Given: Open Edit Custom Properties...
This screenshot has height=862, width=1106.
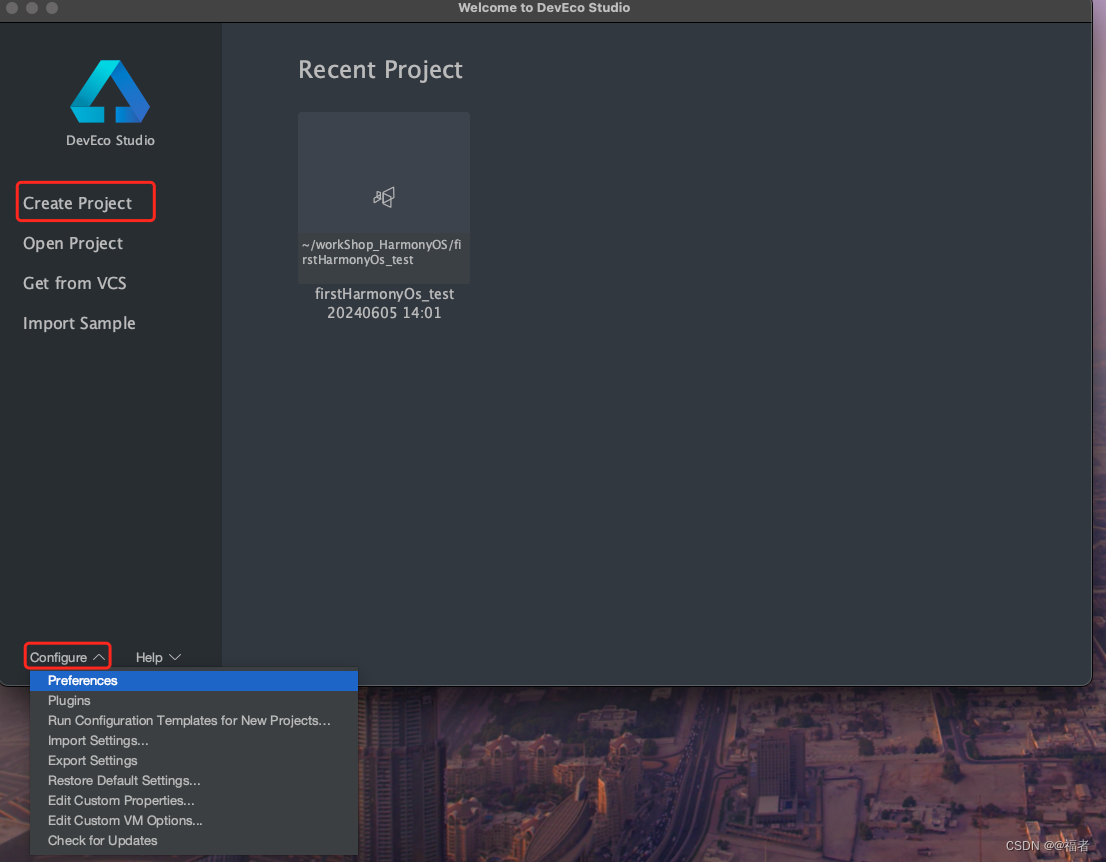Looking at the screenshot, I should click(194, 801).
